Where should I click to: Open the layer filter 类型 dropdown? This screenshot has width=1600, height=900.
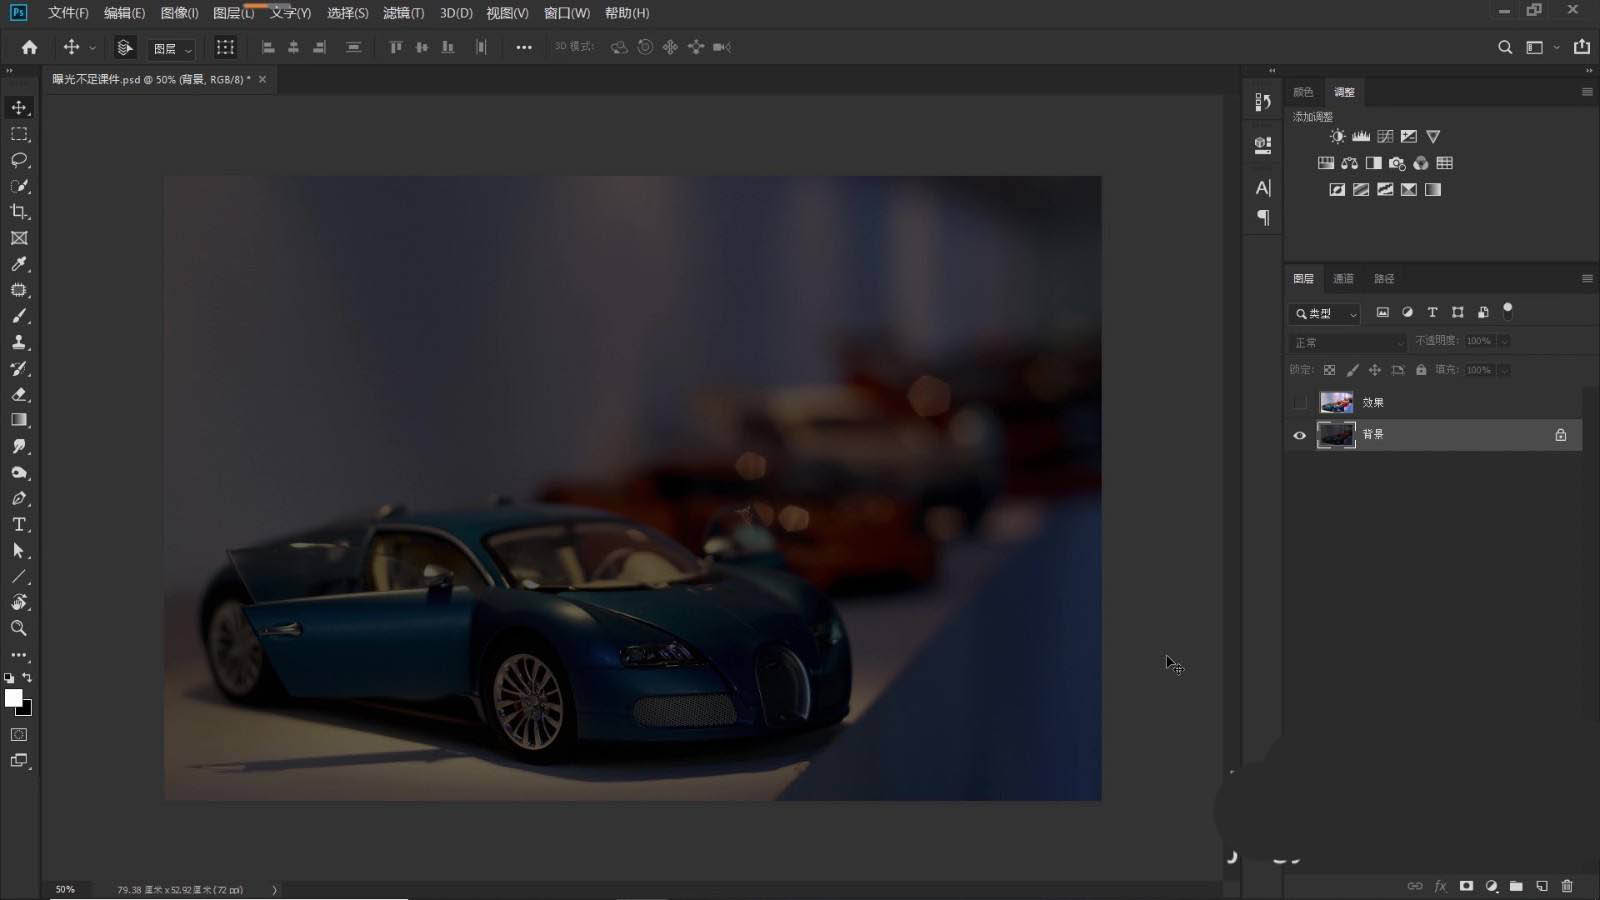[x=1324, y=313]
